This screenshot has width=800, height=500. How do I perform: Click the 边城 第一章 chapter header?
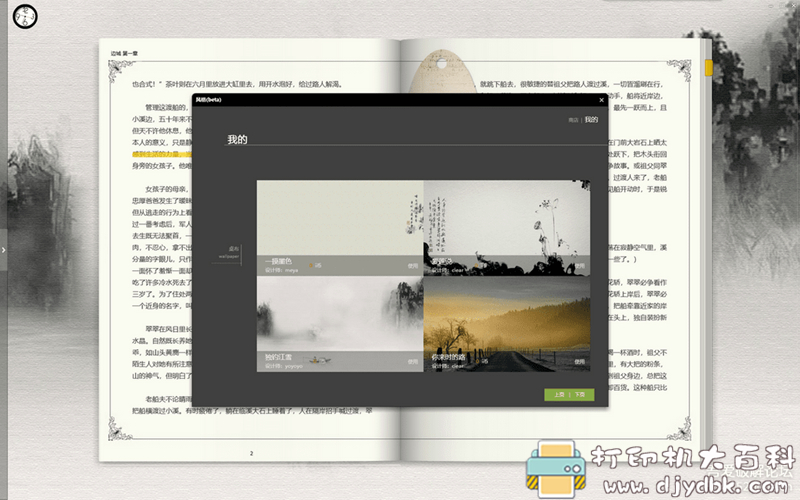tap(124, 53)
